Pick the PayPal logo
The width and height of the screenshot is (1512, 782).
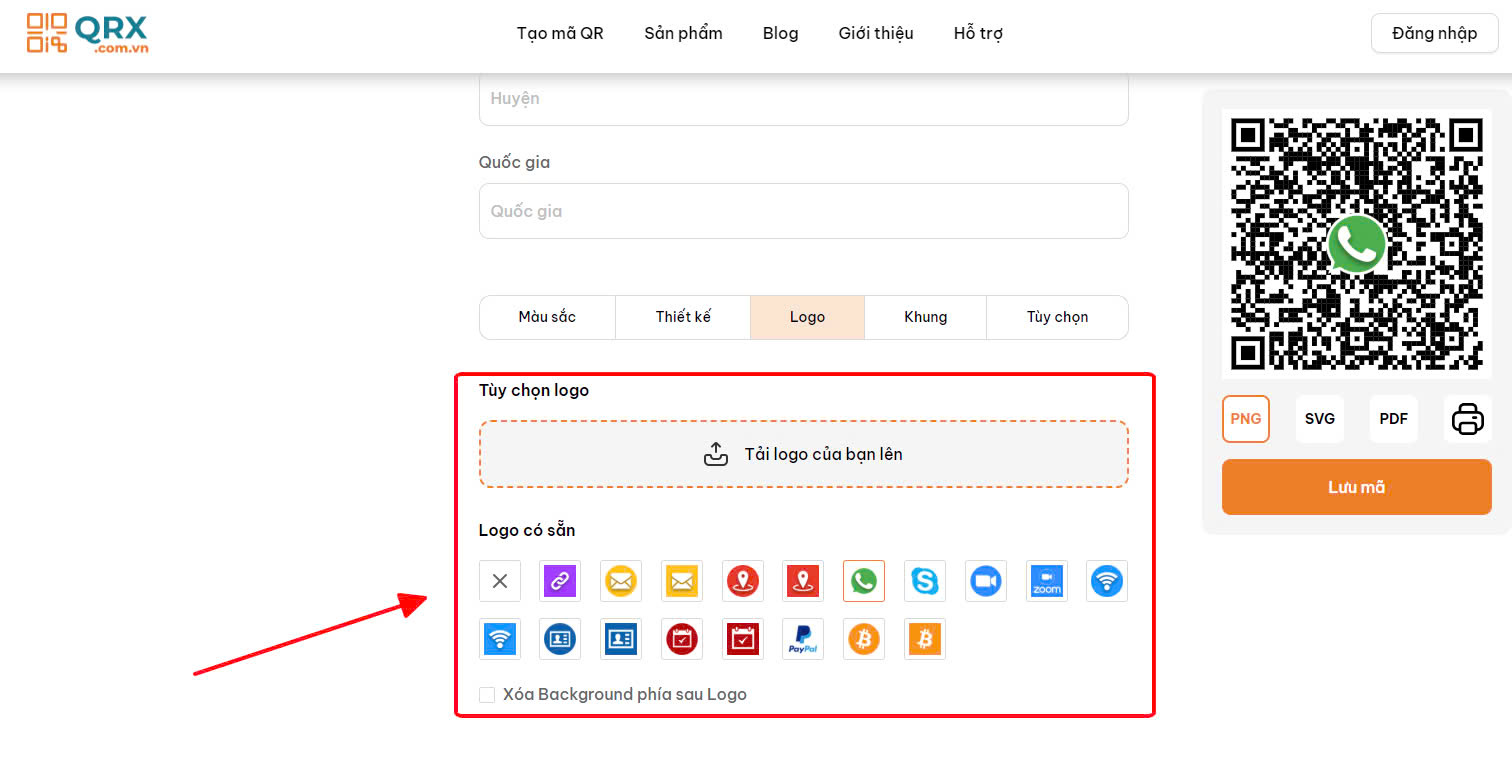(x=803, y=639)
